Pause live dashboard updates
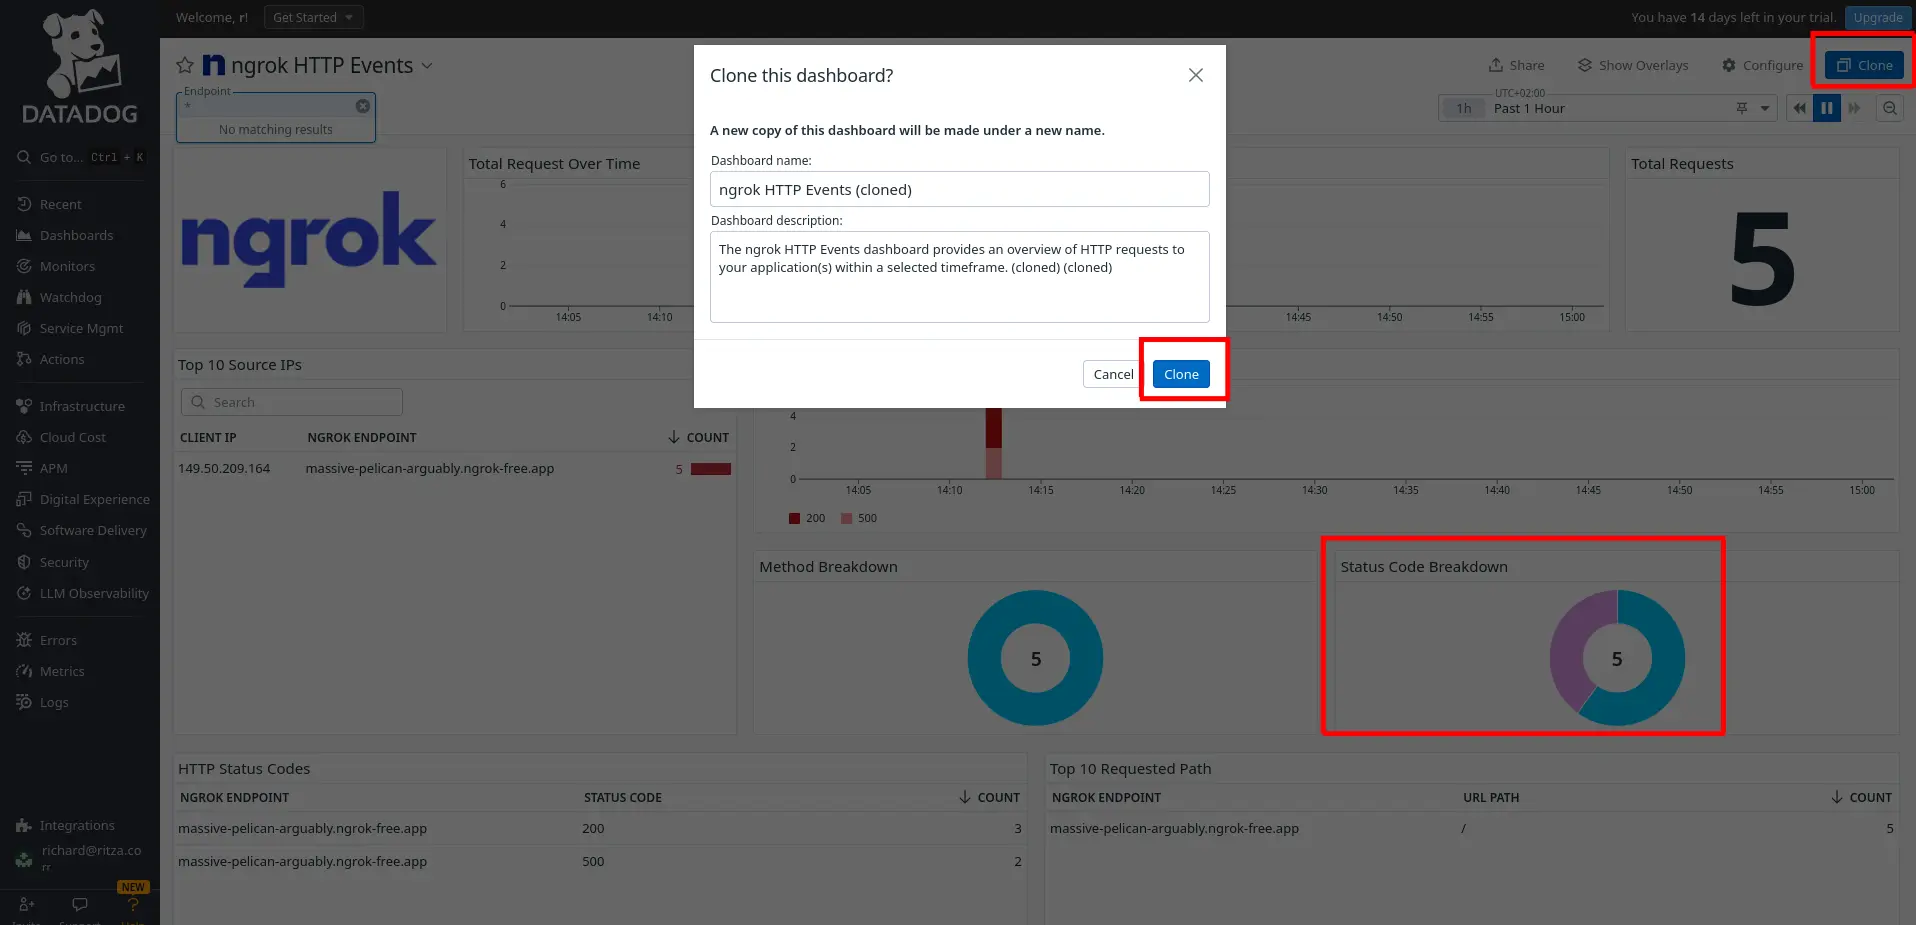The image size is (1916, 925). click(1827, 108)
